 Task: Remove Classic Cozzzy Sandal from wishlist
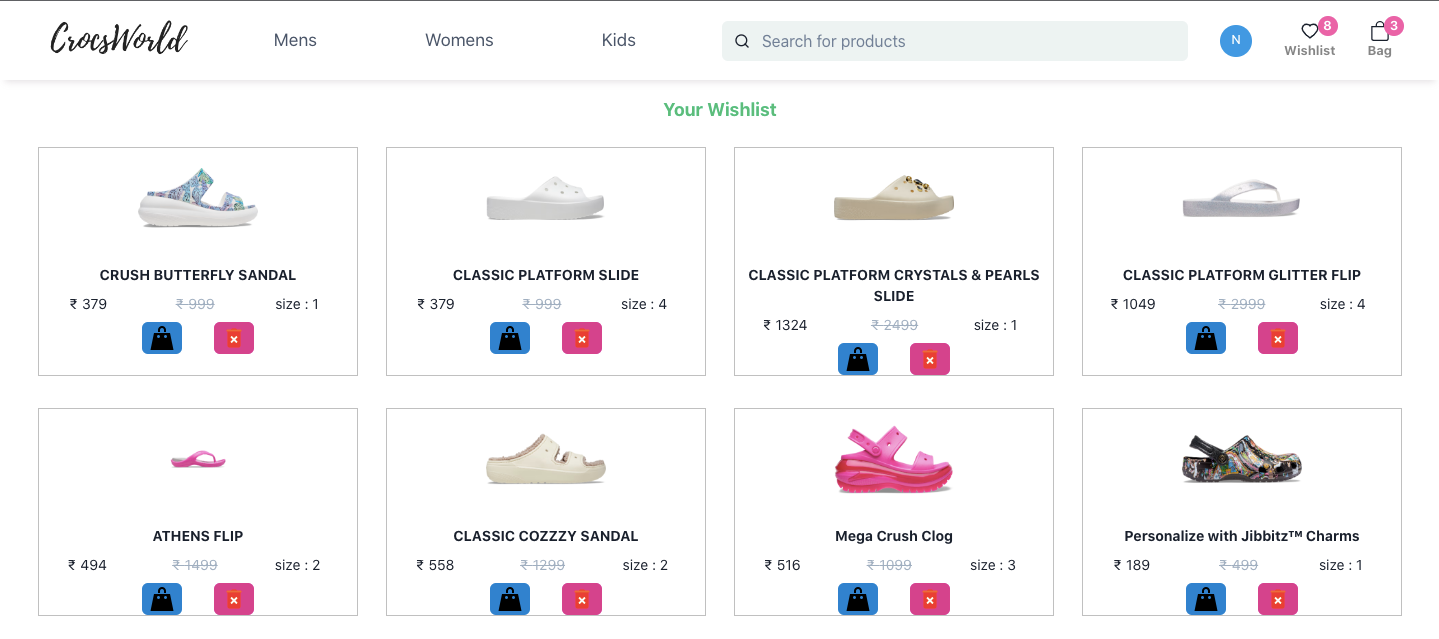point(582,599)
